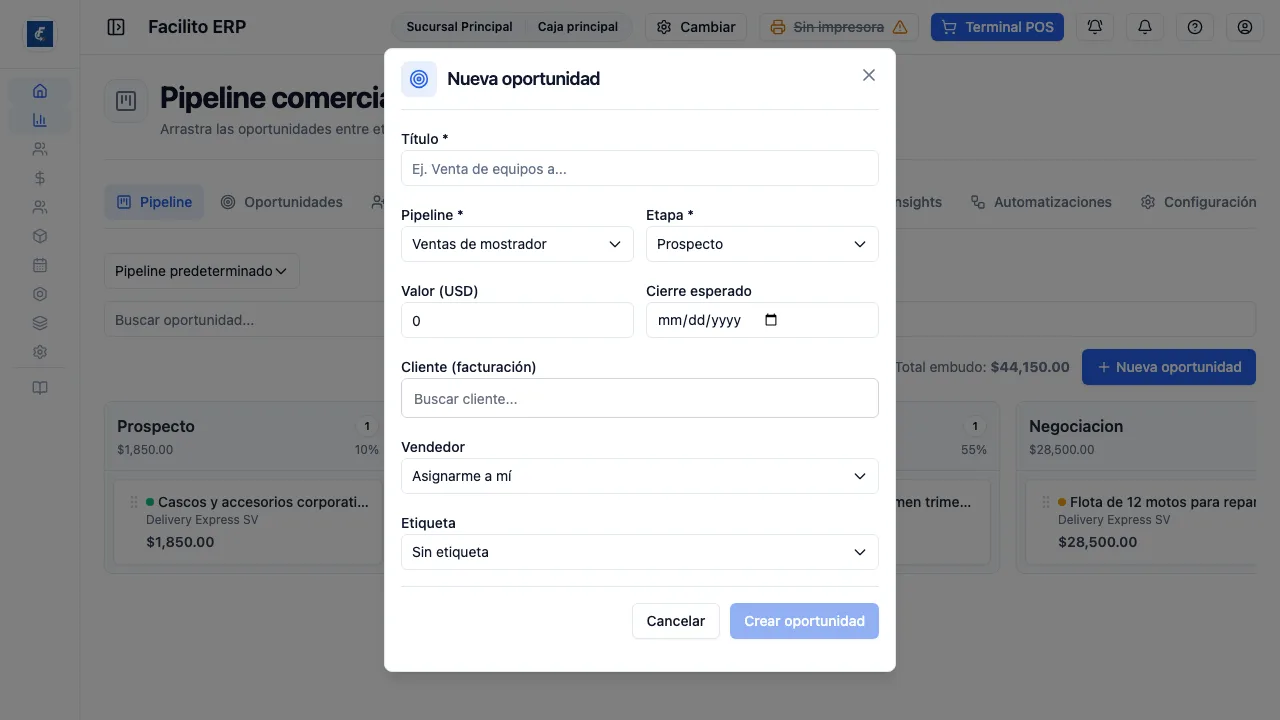
Task: Click the notifications bell icon
Action: click(x=1145, y=27)
